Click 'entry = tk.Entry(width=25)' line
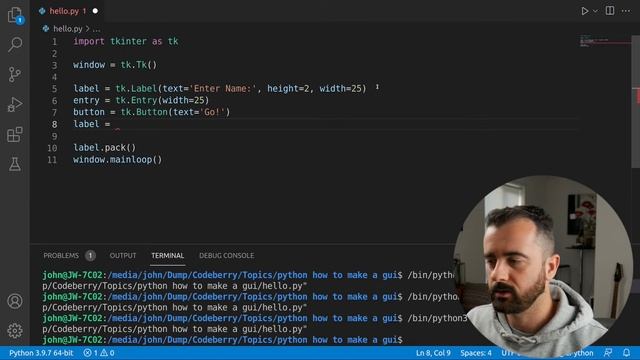 click(x=141, y=100)
